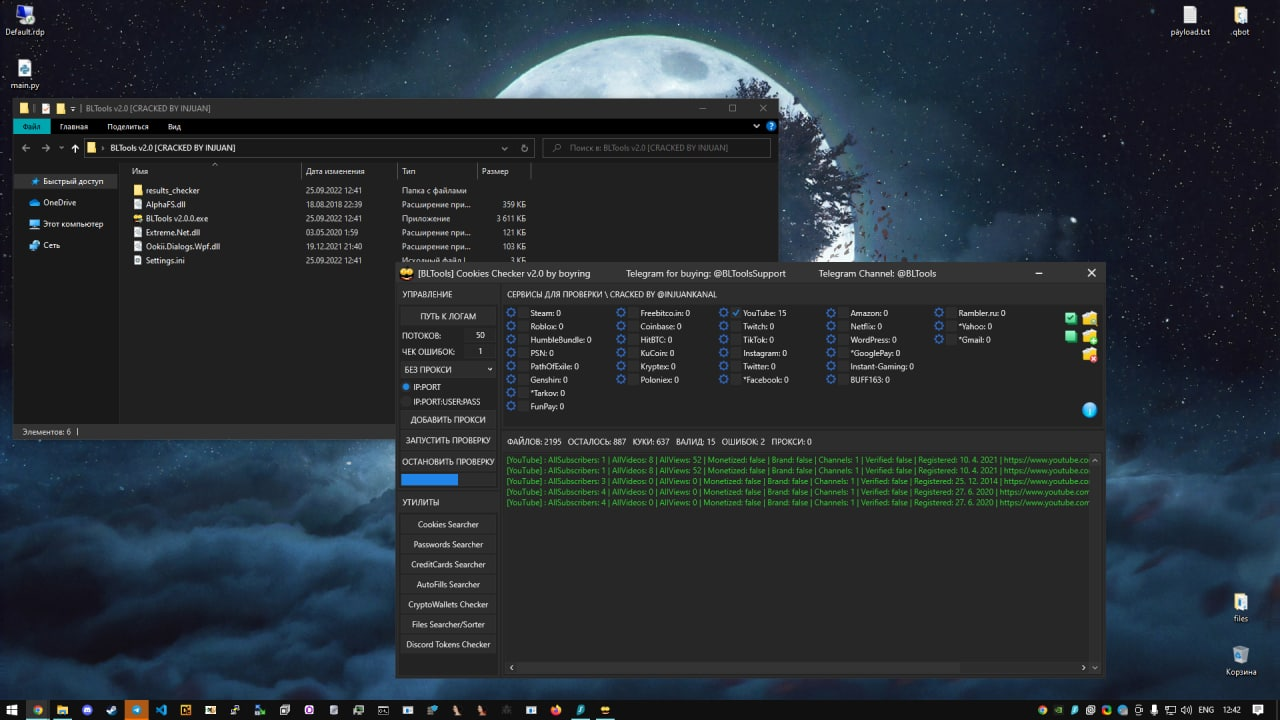Open the Файл menu in Explorer

31,127
